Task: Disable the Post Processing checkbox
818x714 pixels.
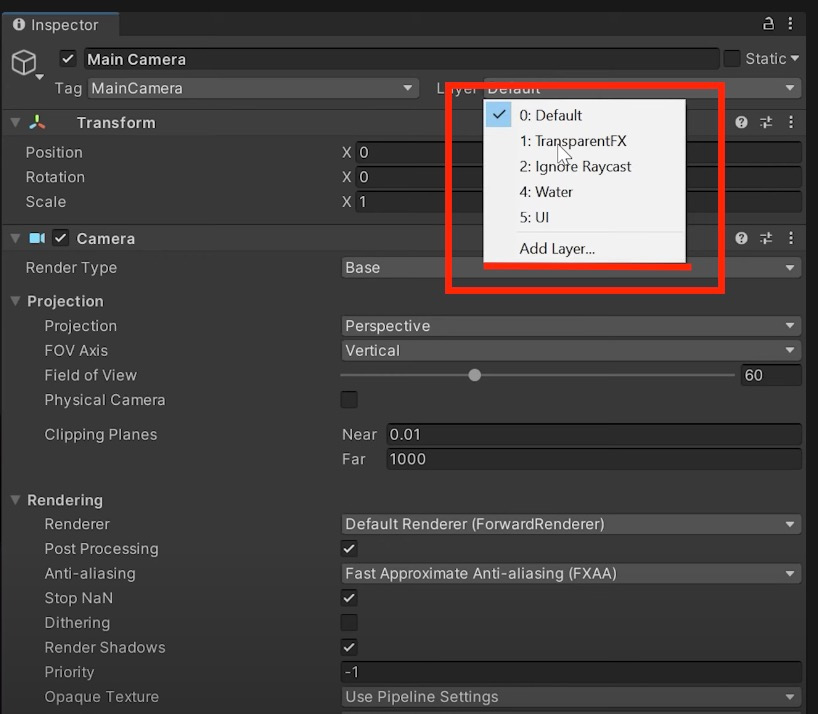Action: [x=349, y=549]
